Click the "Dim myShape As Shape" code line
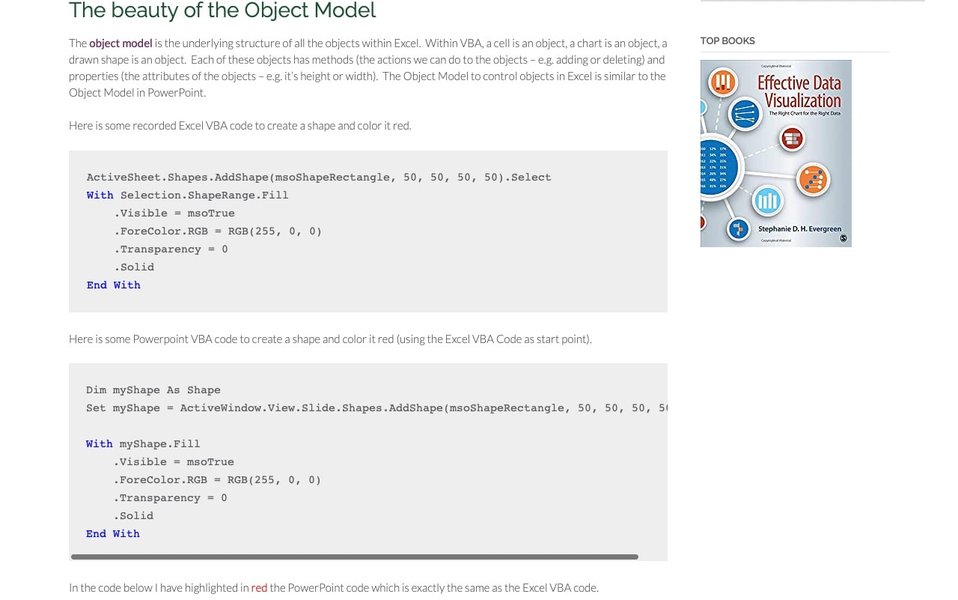 (153, 390)
